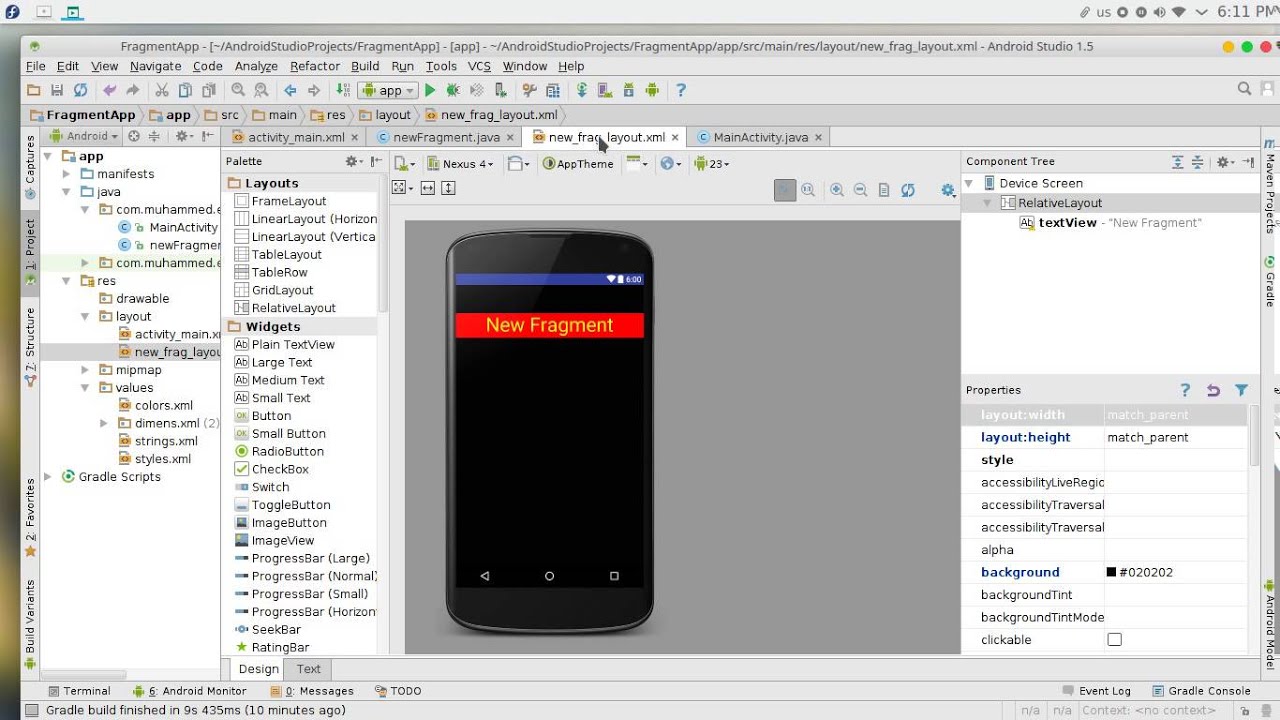
Task: Click the Undo arrow in toolbar
Action: click(x=110, y=90)
